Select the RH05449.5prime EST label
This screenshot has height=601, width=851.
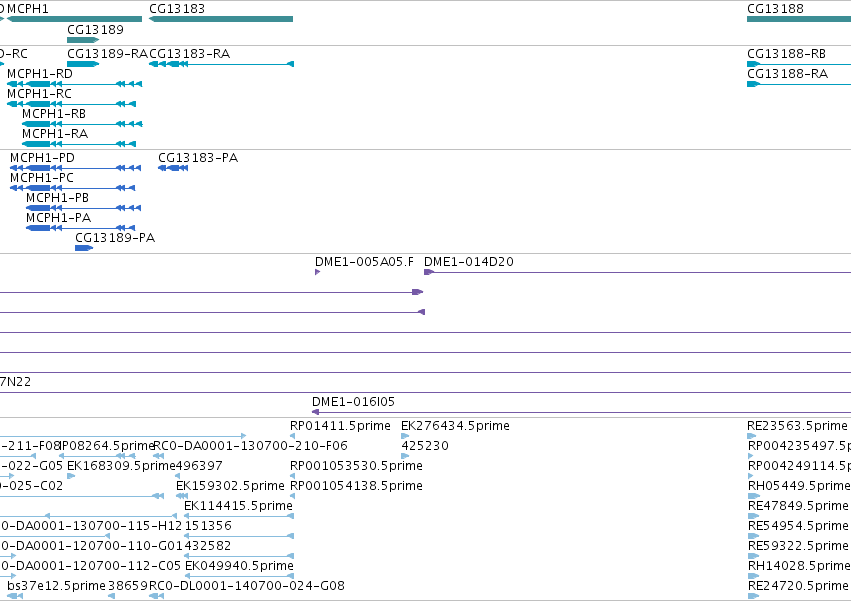(799, 486)
